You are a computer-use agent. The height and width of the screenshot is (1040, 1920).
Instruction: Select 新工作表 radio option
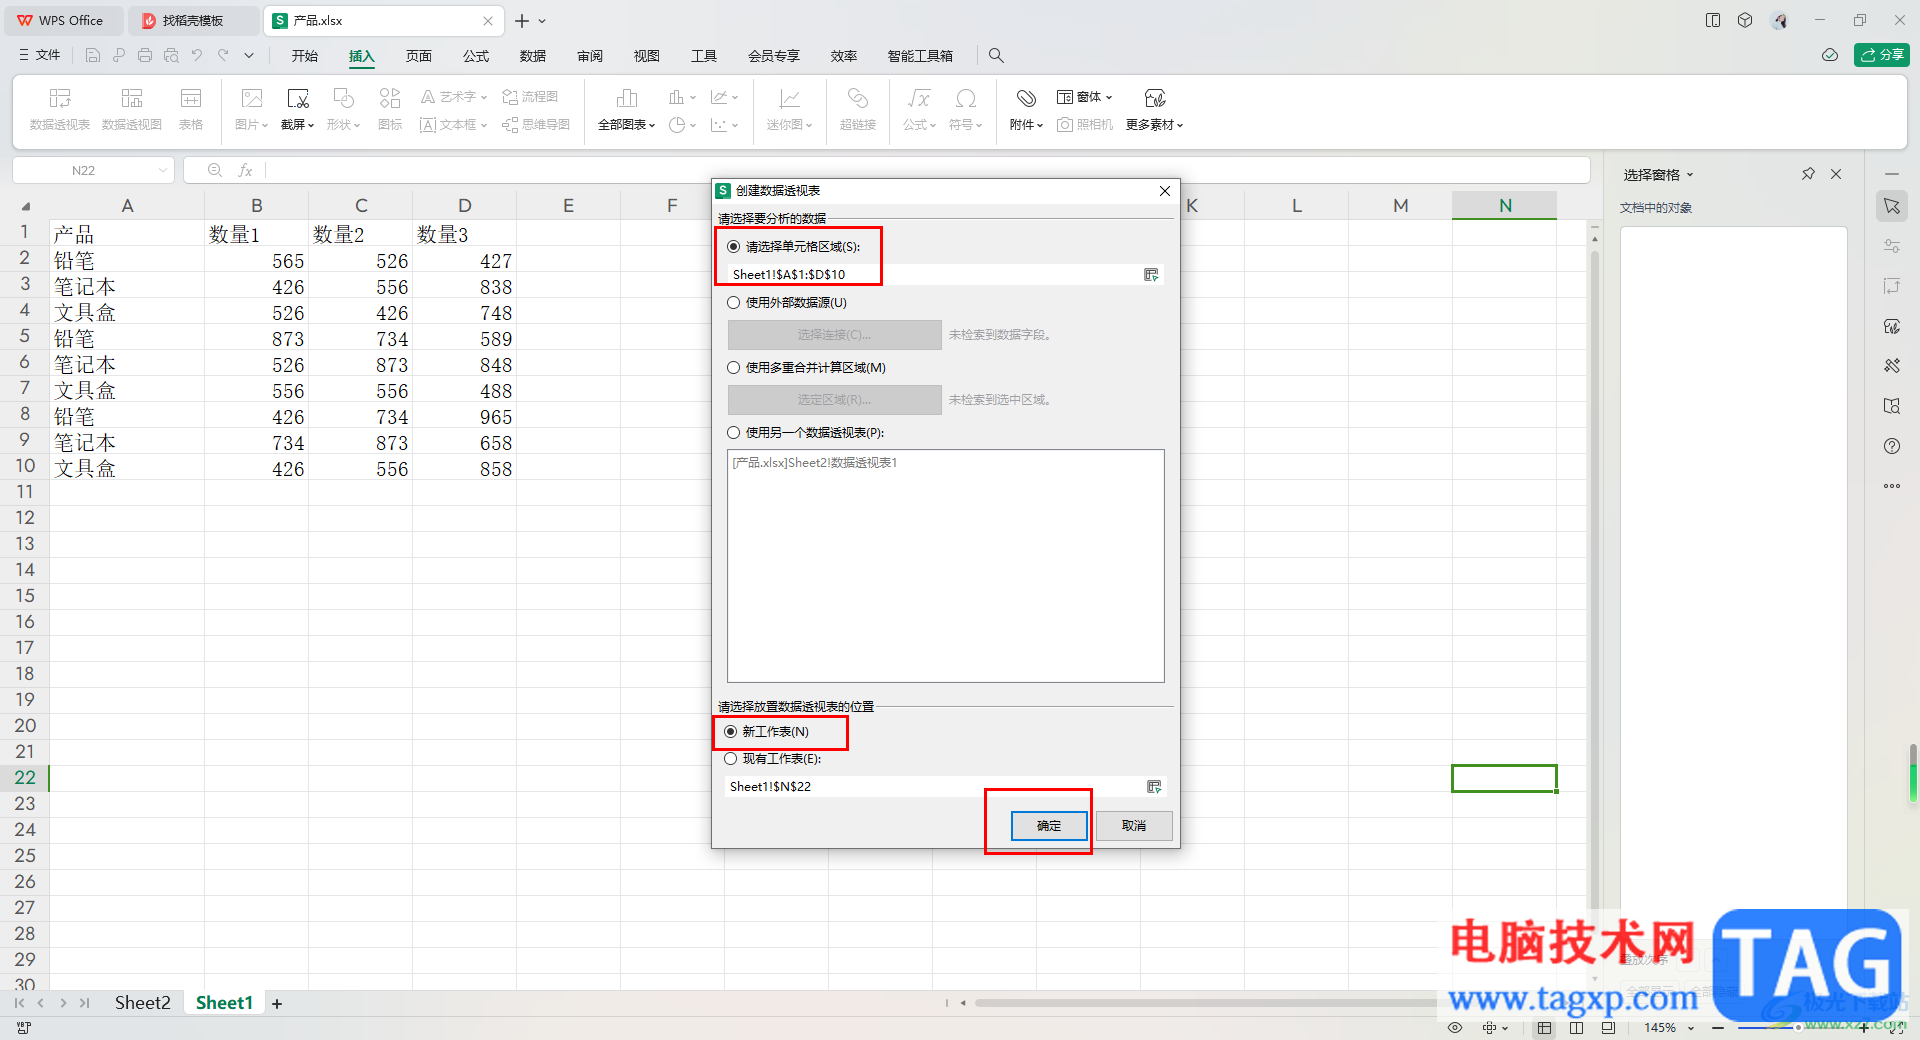(x=731, y=732)
